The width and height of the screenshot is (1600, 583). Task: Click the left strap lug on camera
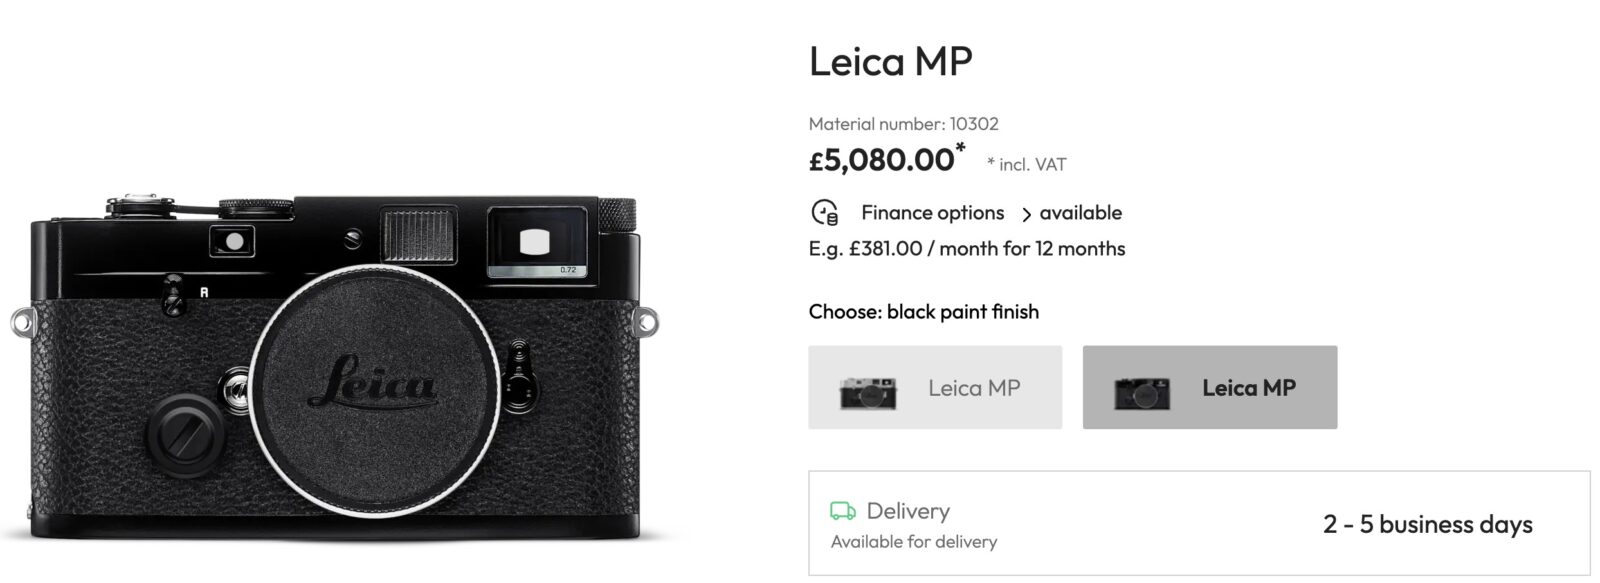22,322
